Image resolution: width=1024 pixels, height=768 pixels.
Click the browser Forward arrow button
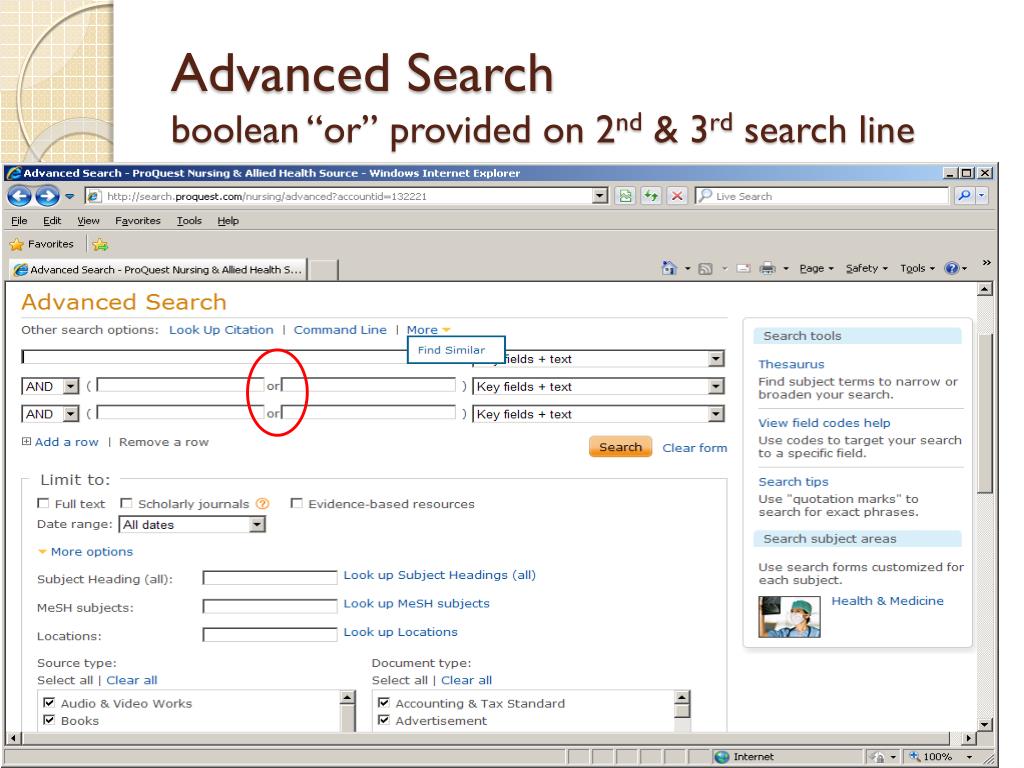(47, 196)
